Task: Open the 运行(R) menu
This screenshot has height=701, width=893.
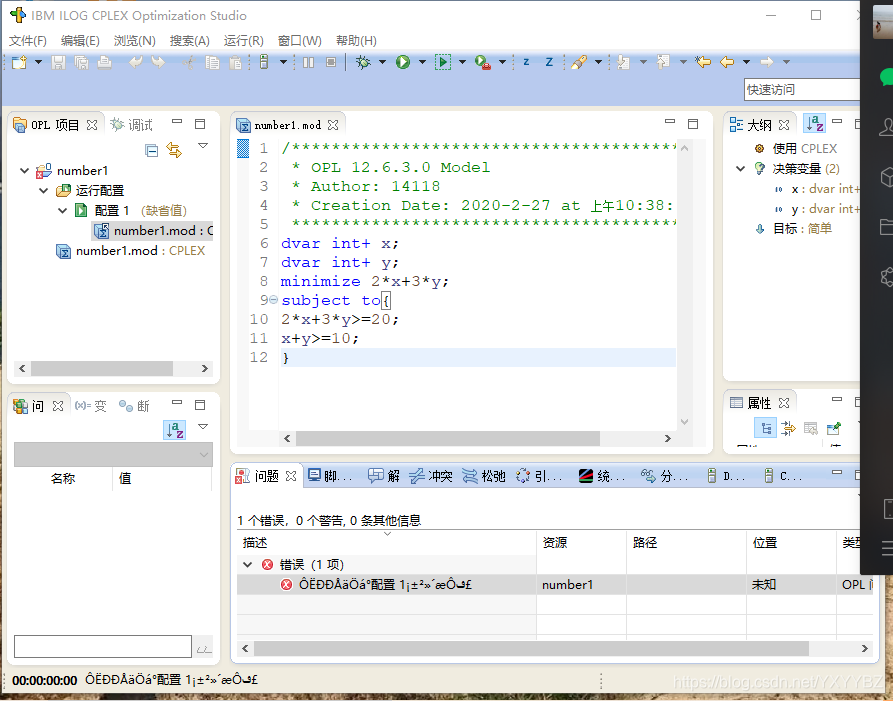Action: [x=244, y=41]
